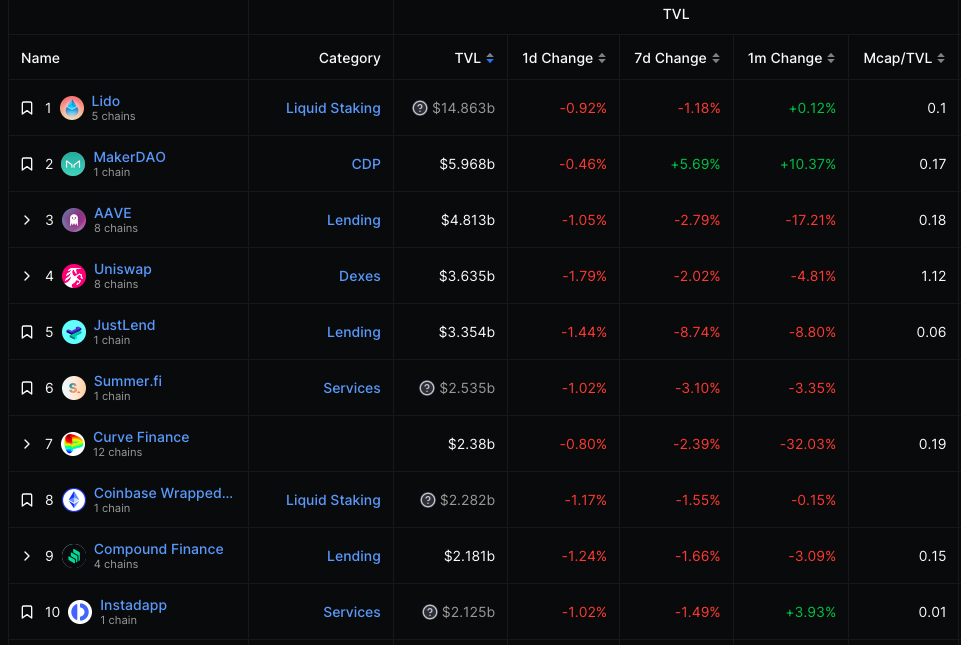Click question mark icon beside Lido TVL

pos(420,109)
